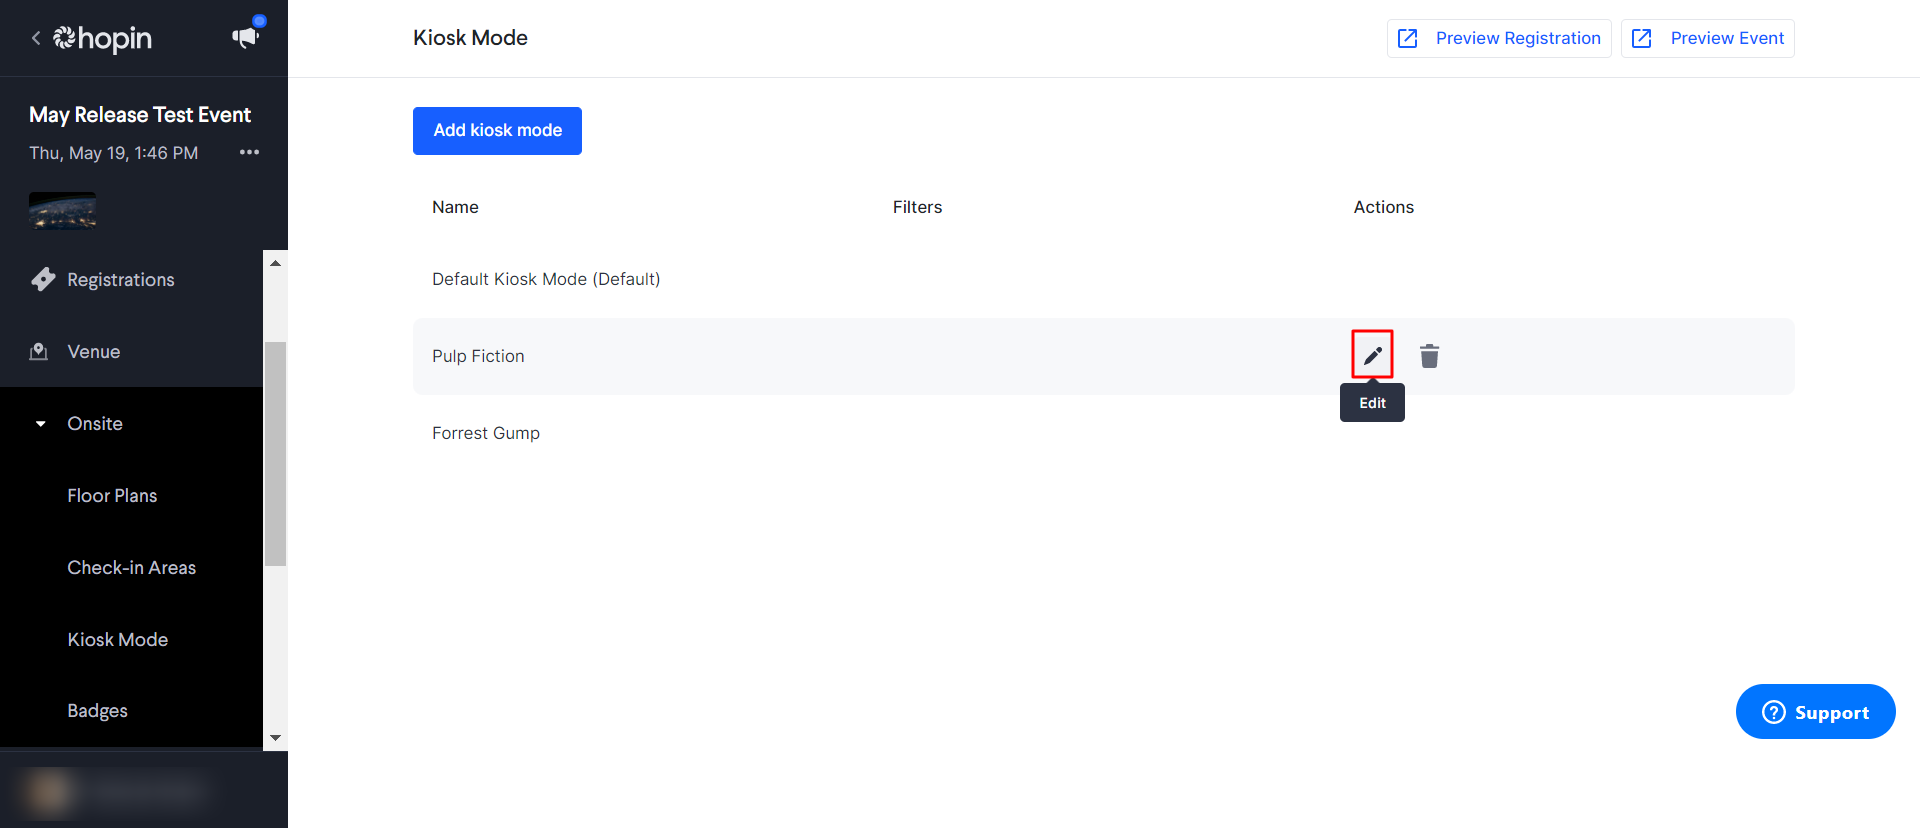Delete the Pulp Fiction kiosk mode
This screenshot has width=1920, height=828.
tap(1429, 356)
